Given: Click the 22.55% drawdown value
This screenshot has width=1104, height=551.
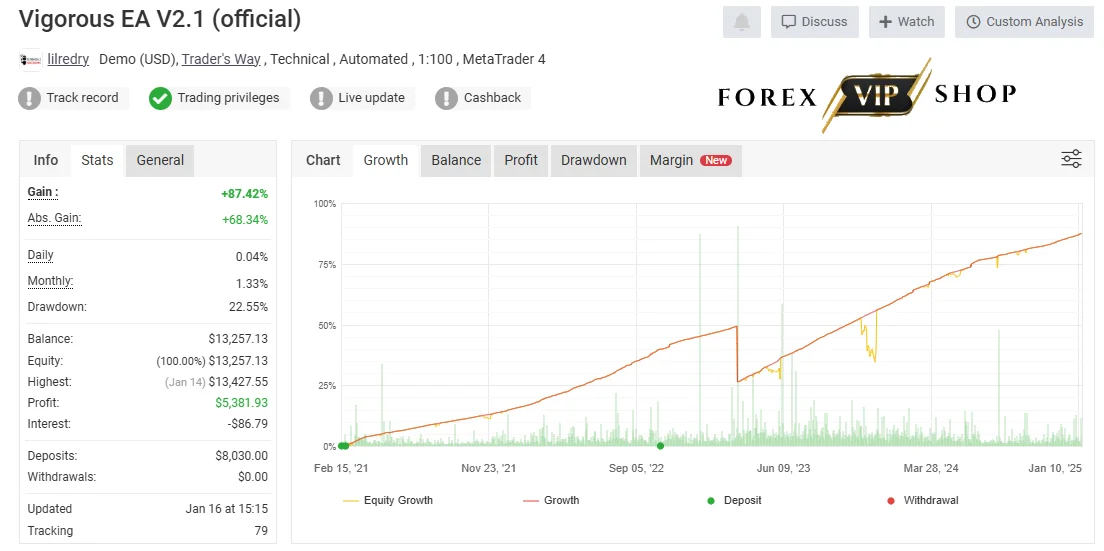Looking at the screenshot, I should [249, 307].
